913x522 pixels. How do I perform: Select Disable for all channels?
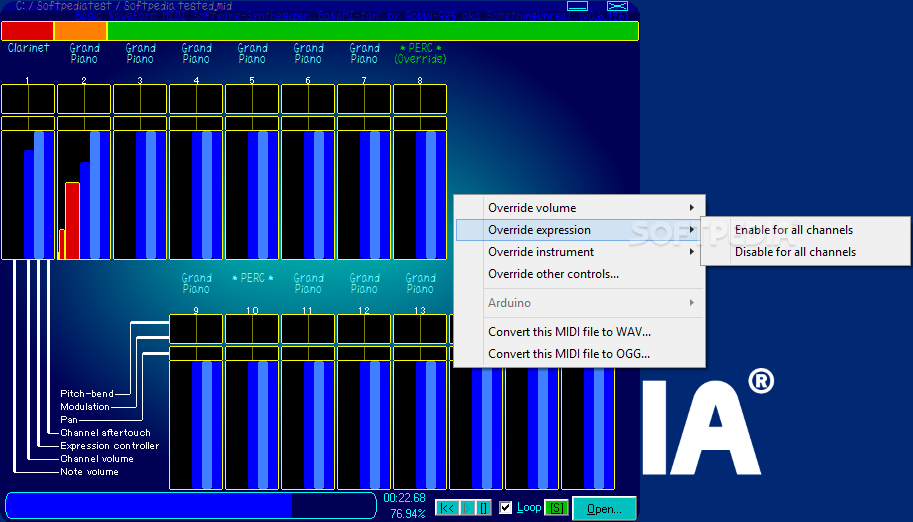click(805, 252)
